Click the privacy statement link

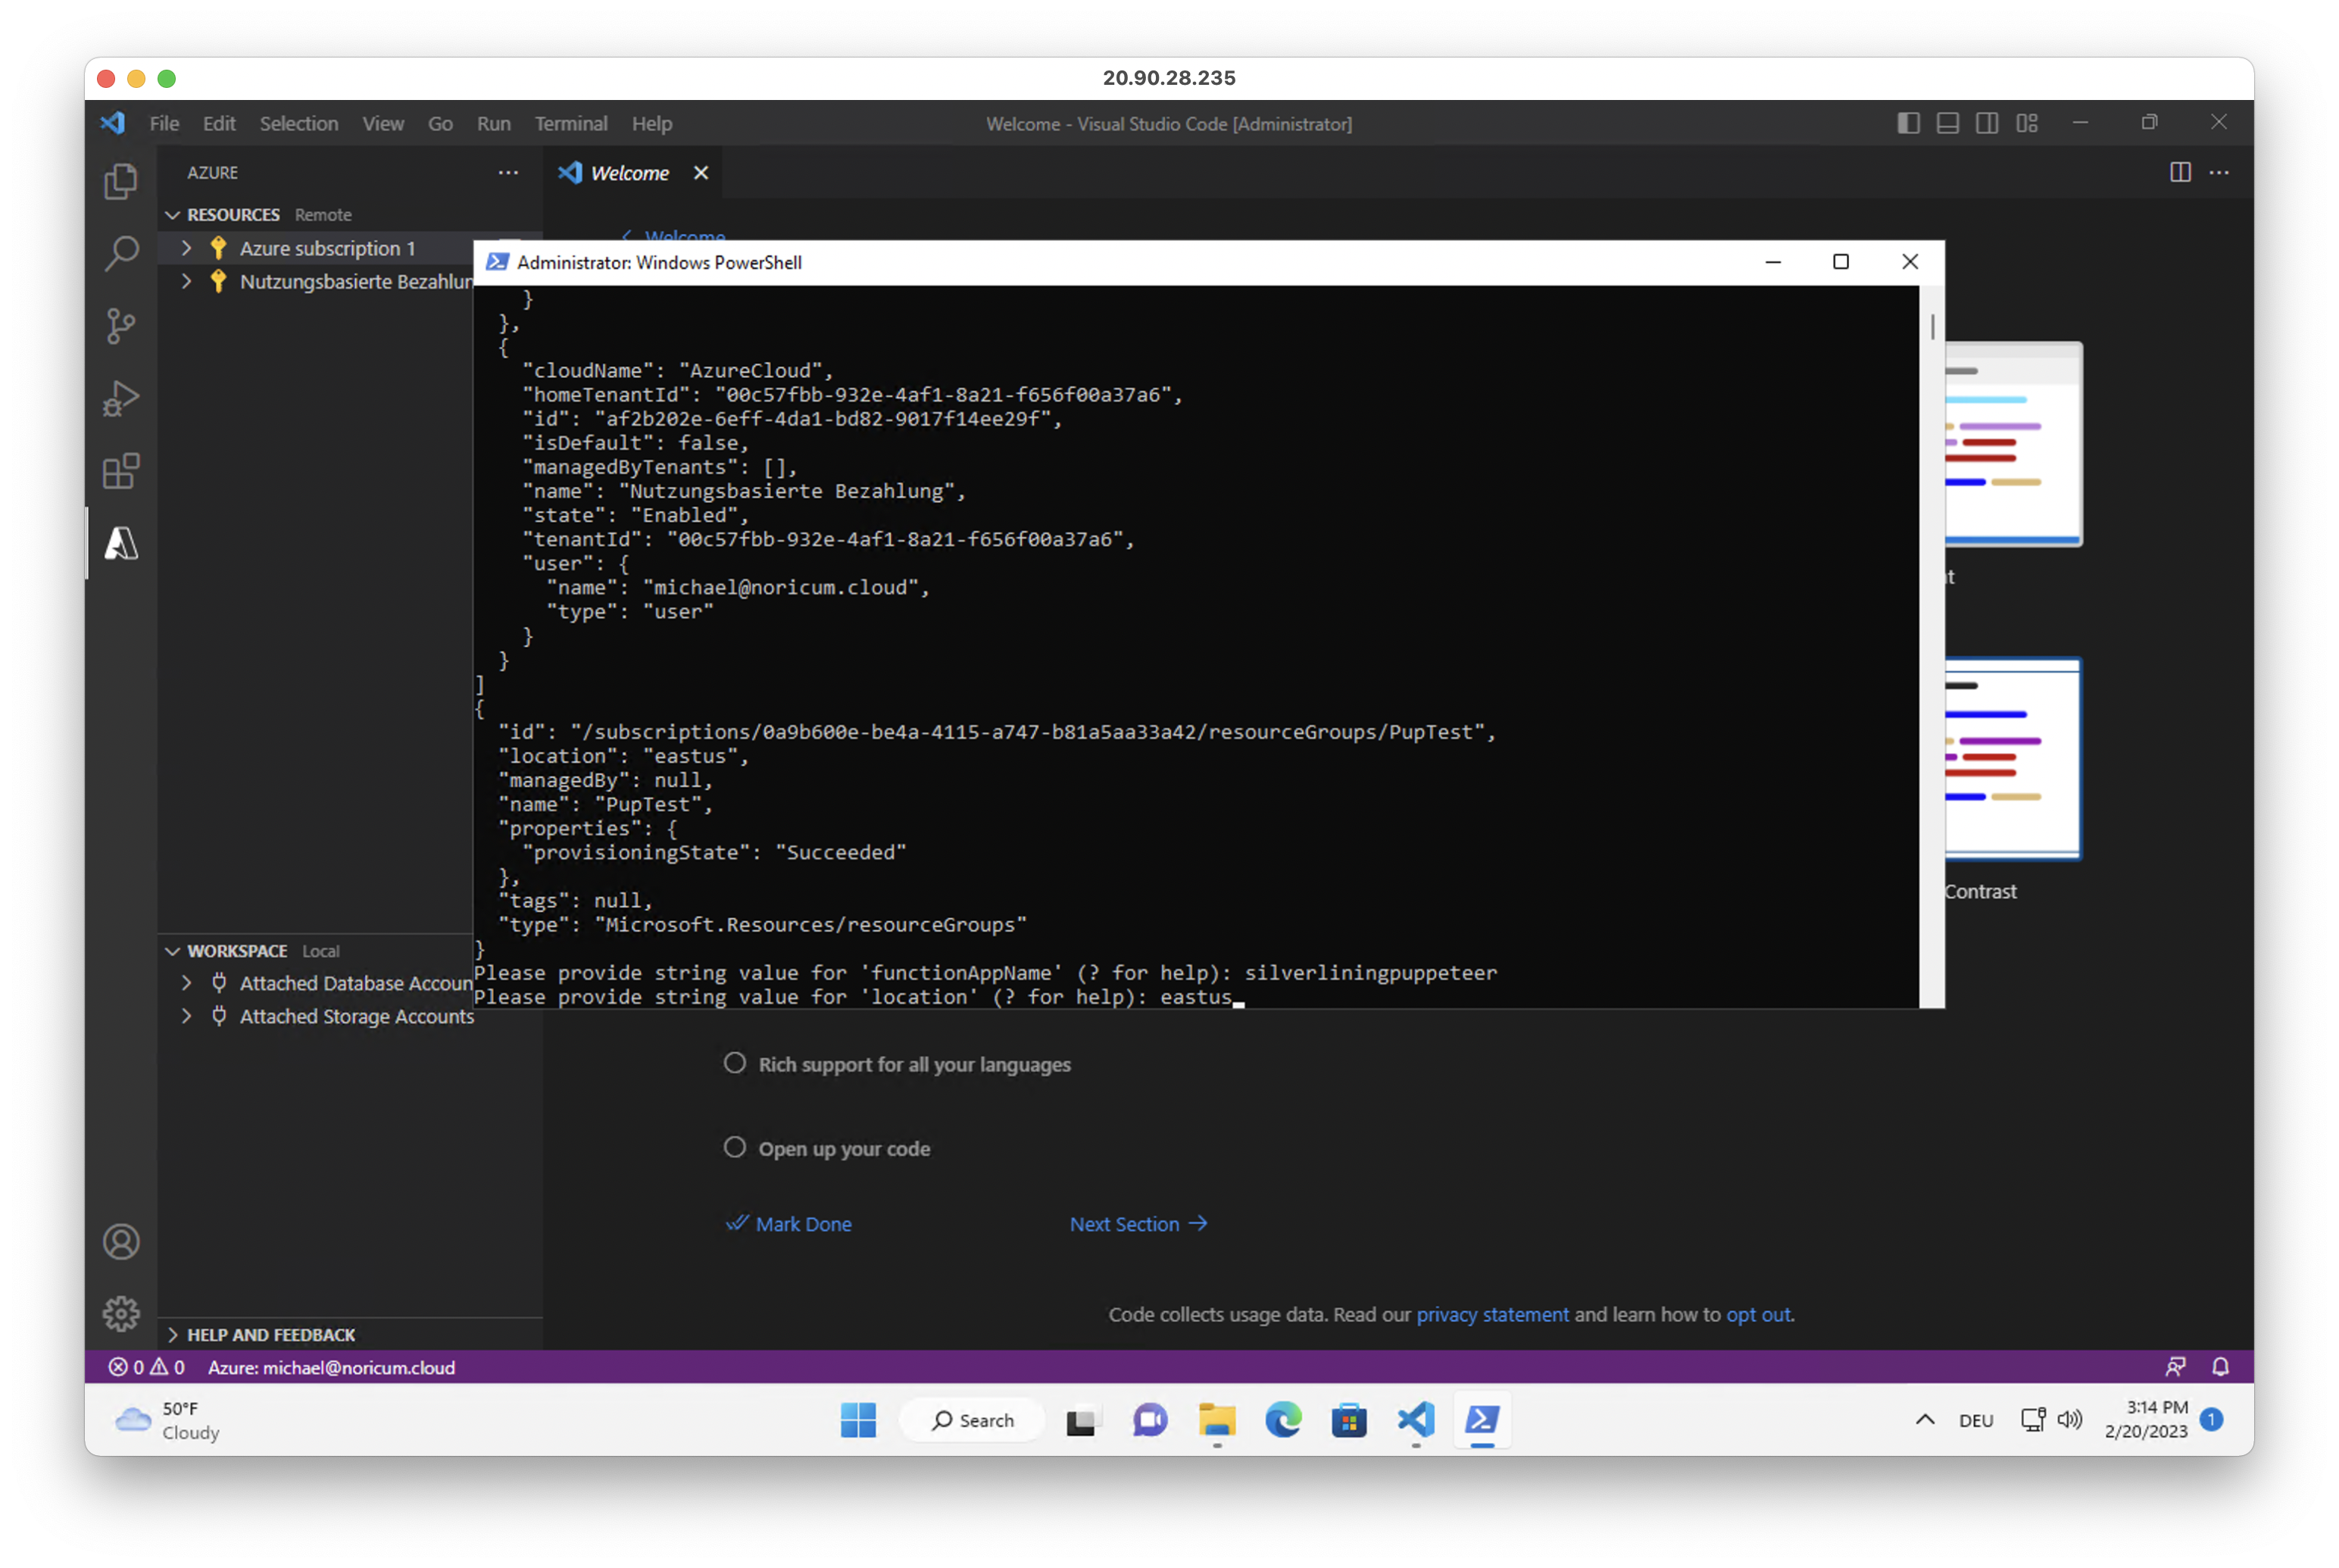1492,1314
